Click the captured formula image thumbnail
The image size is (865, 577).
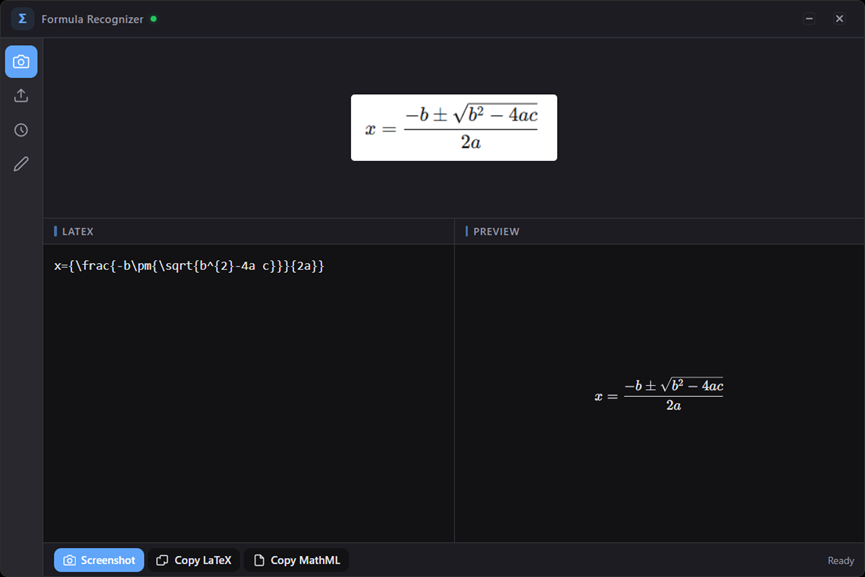click(454, 127)
